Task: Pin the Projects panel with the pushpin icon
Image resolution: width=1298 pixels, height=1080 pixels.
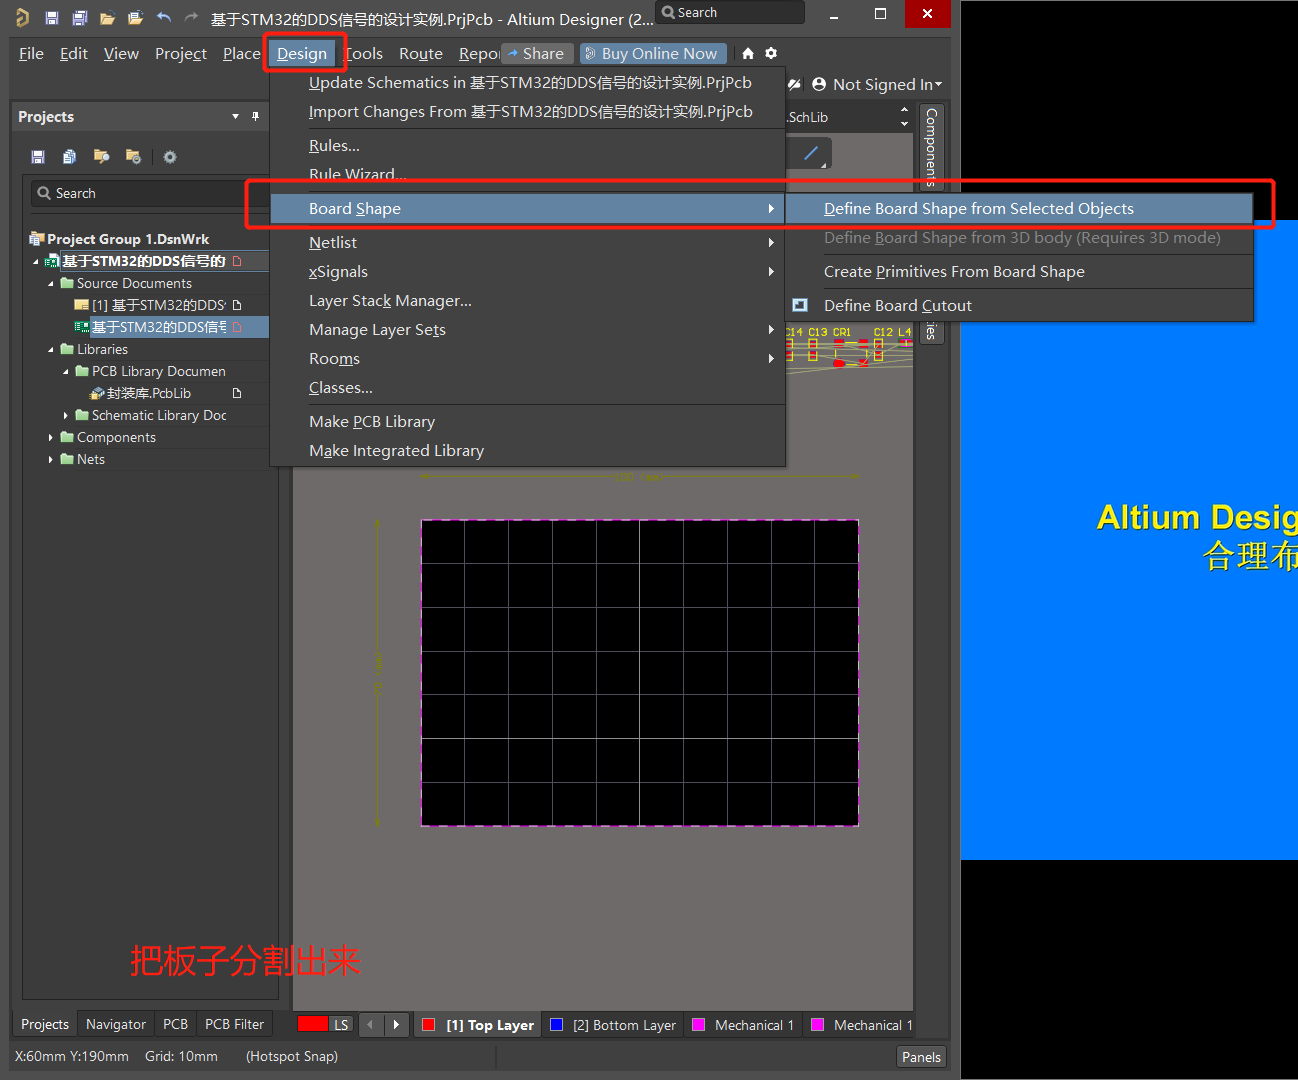Action: coord(255,116)
